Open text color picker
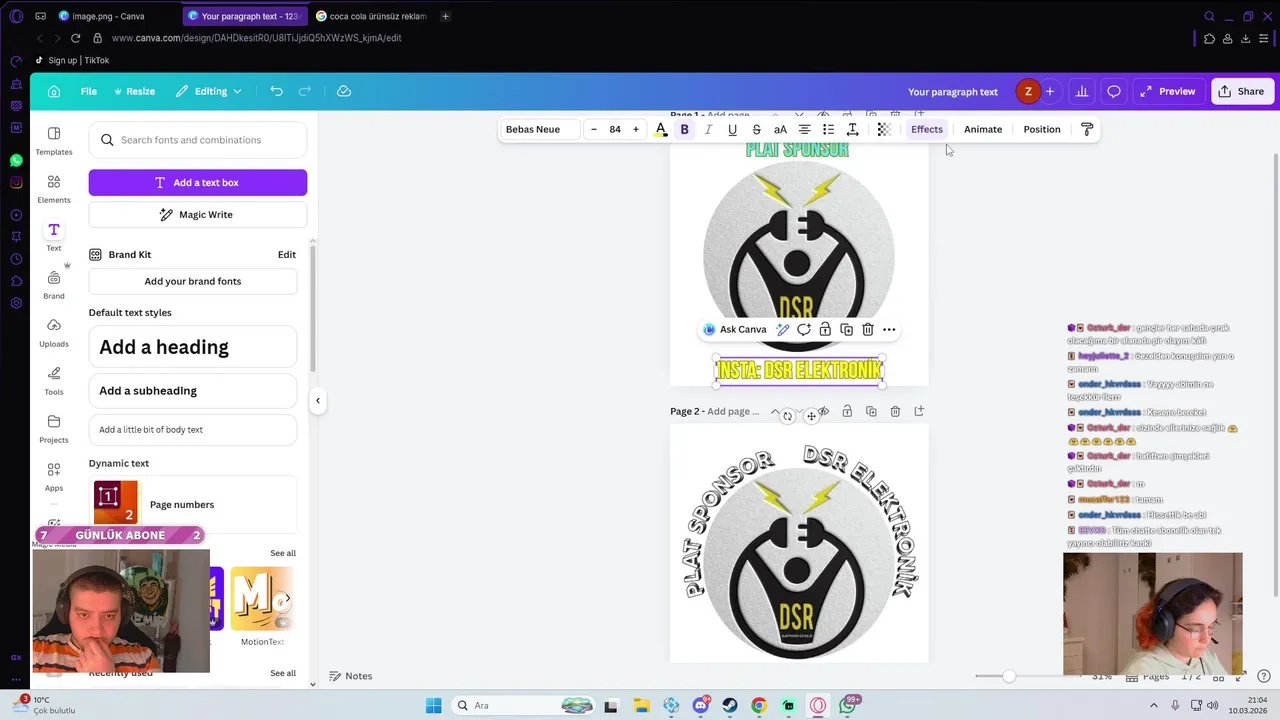The width and height of the screenshot is (1280, 720). point(661,129)
